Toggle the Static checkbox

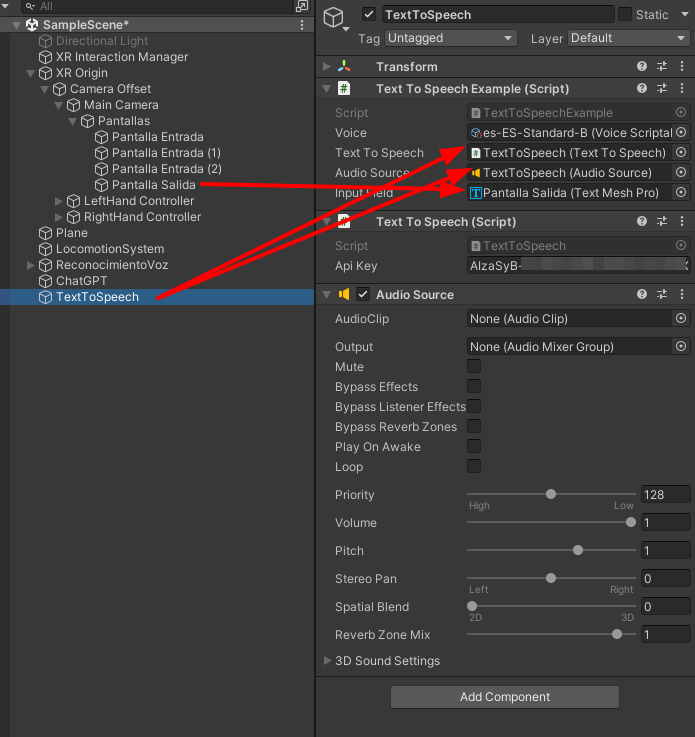coord(625,15)
